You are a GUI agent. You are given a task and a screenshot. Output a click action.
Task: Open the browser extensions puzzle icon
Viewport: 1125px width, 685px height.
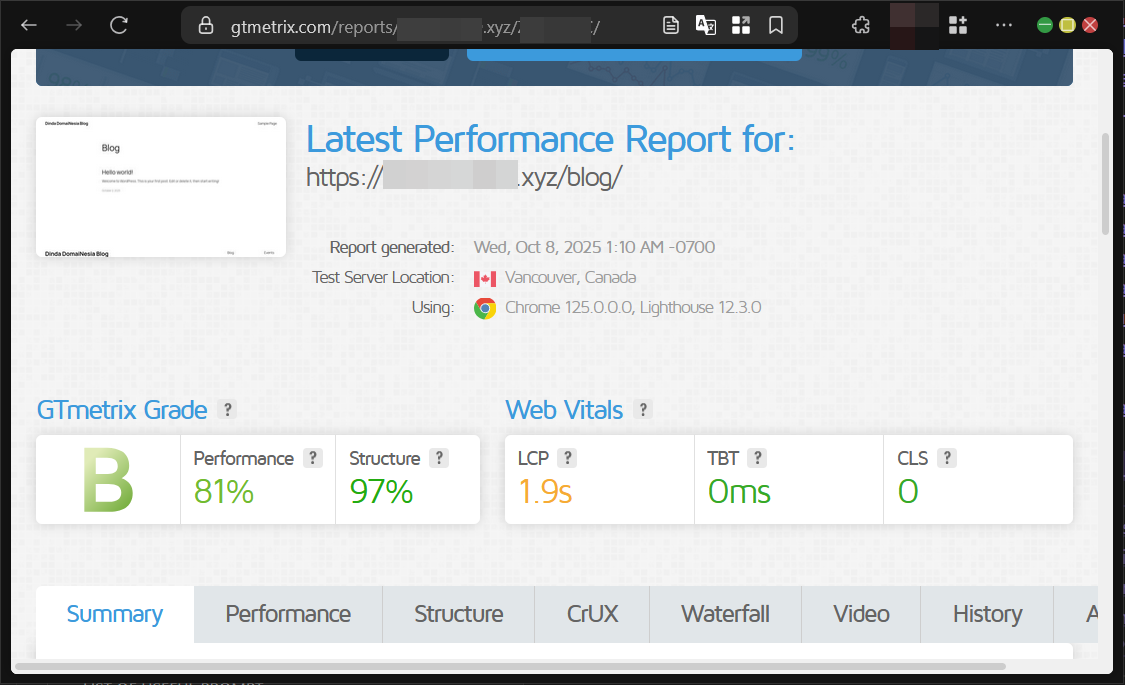pos(860,25)
